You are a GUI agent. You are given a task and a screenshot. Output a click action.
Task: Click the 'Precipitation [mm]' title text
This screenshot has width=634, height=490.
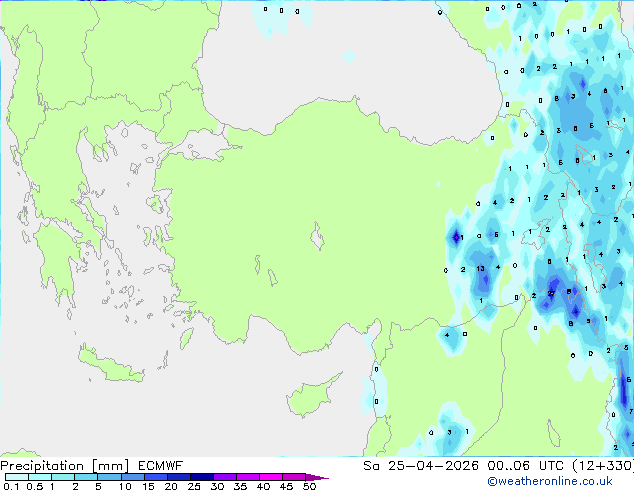point(65,466)
